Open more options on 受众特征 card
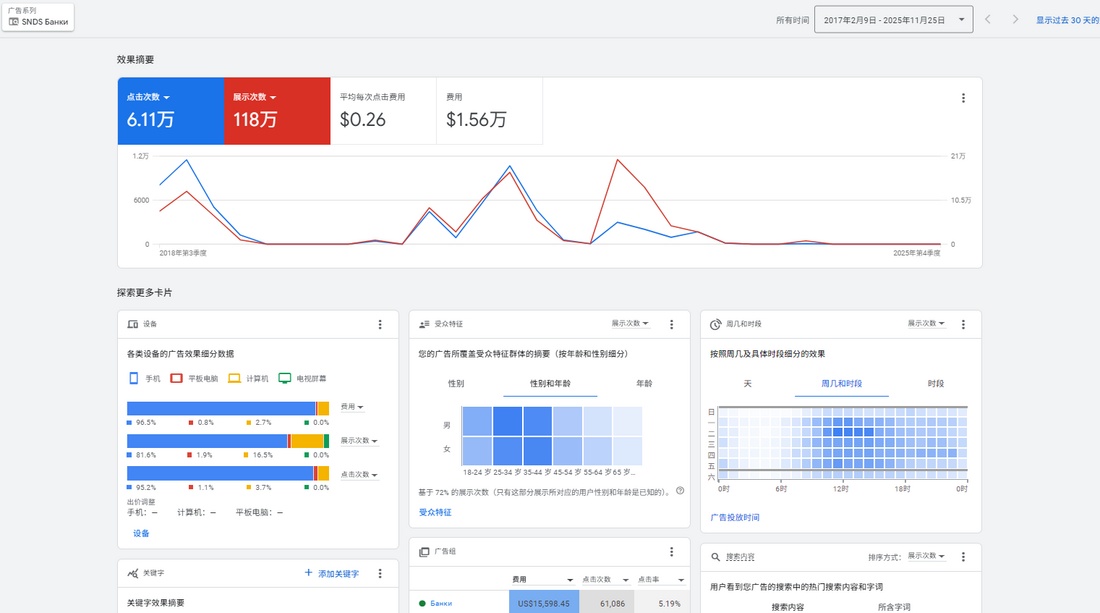The image size is (1100, 613). click(x=672, y=325)
